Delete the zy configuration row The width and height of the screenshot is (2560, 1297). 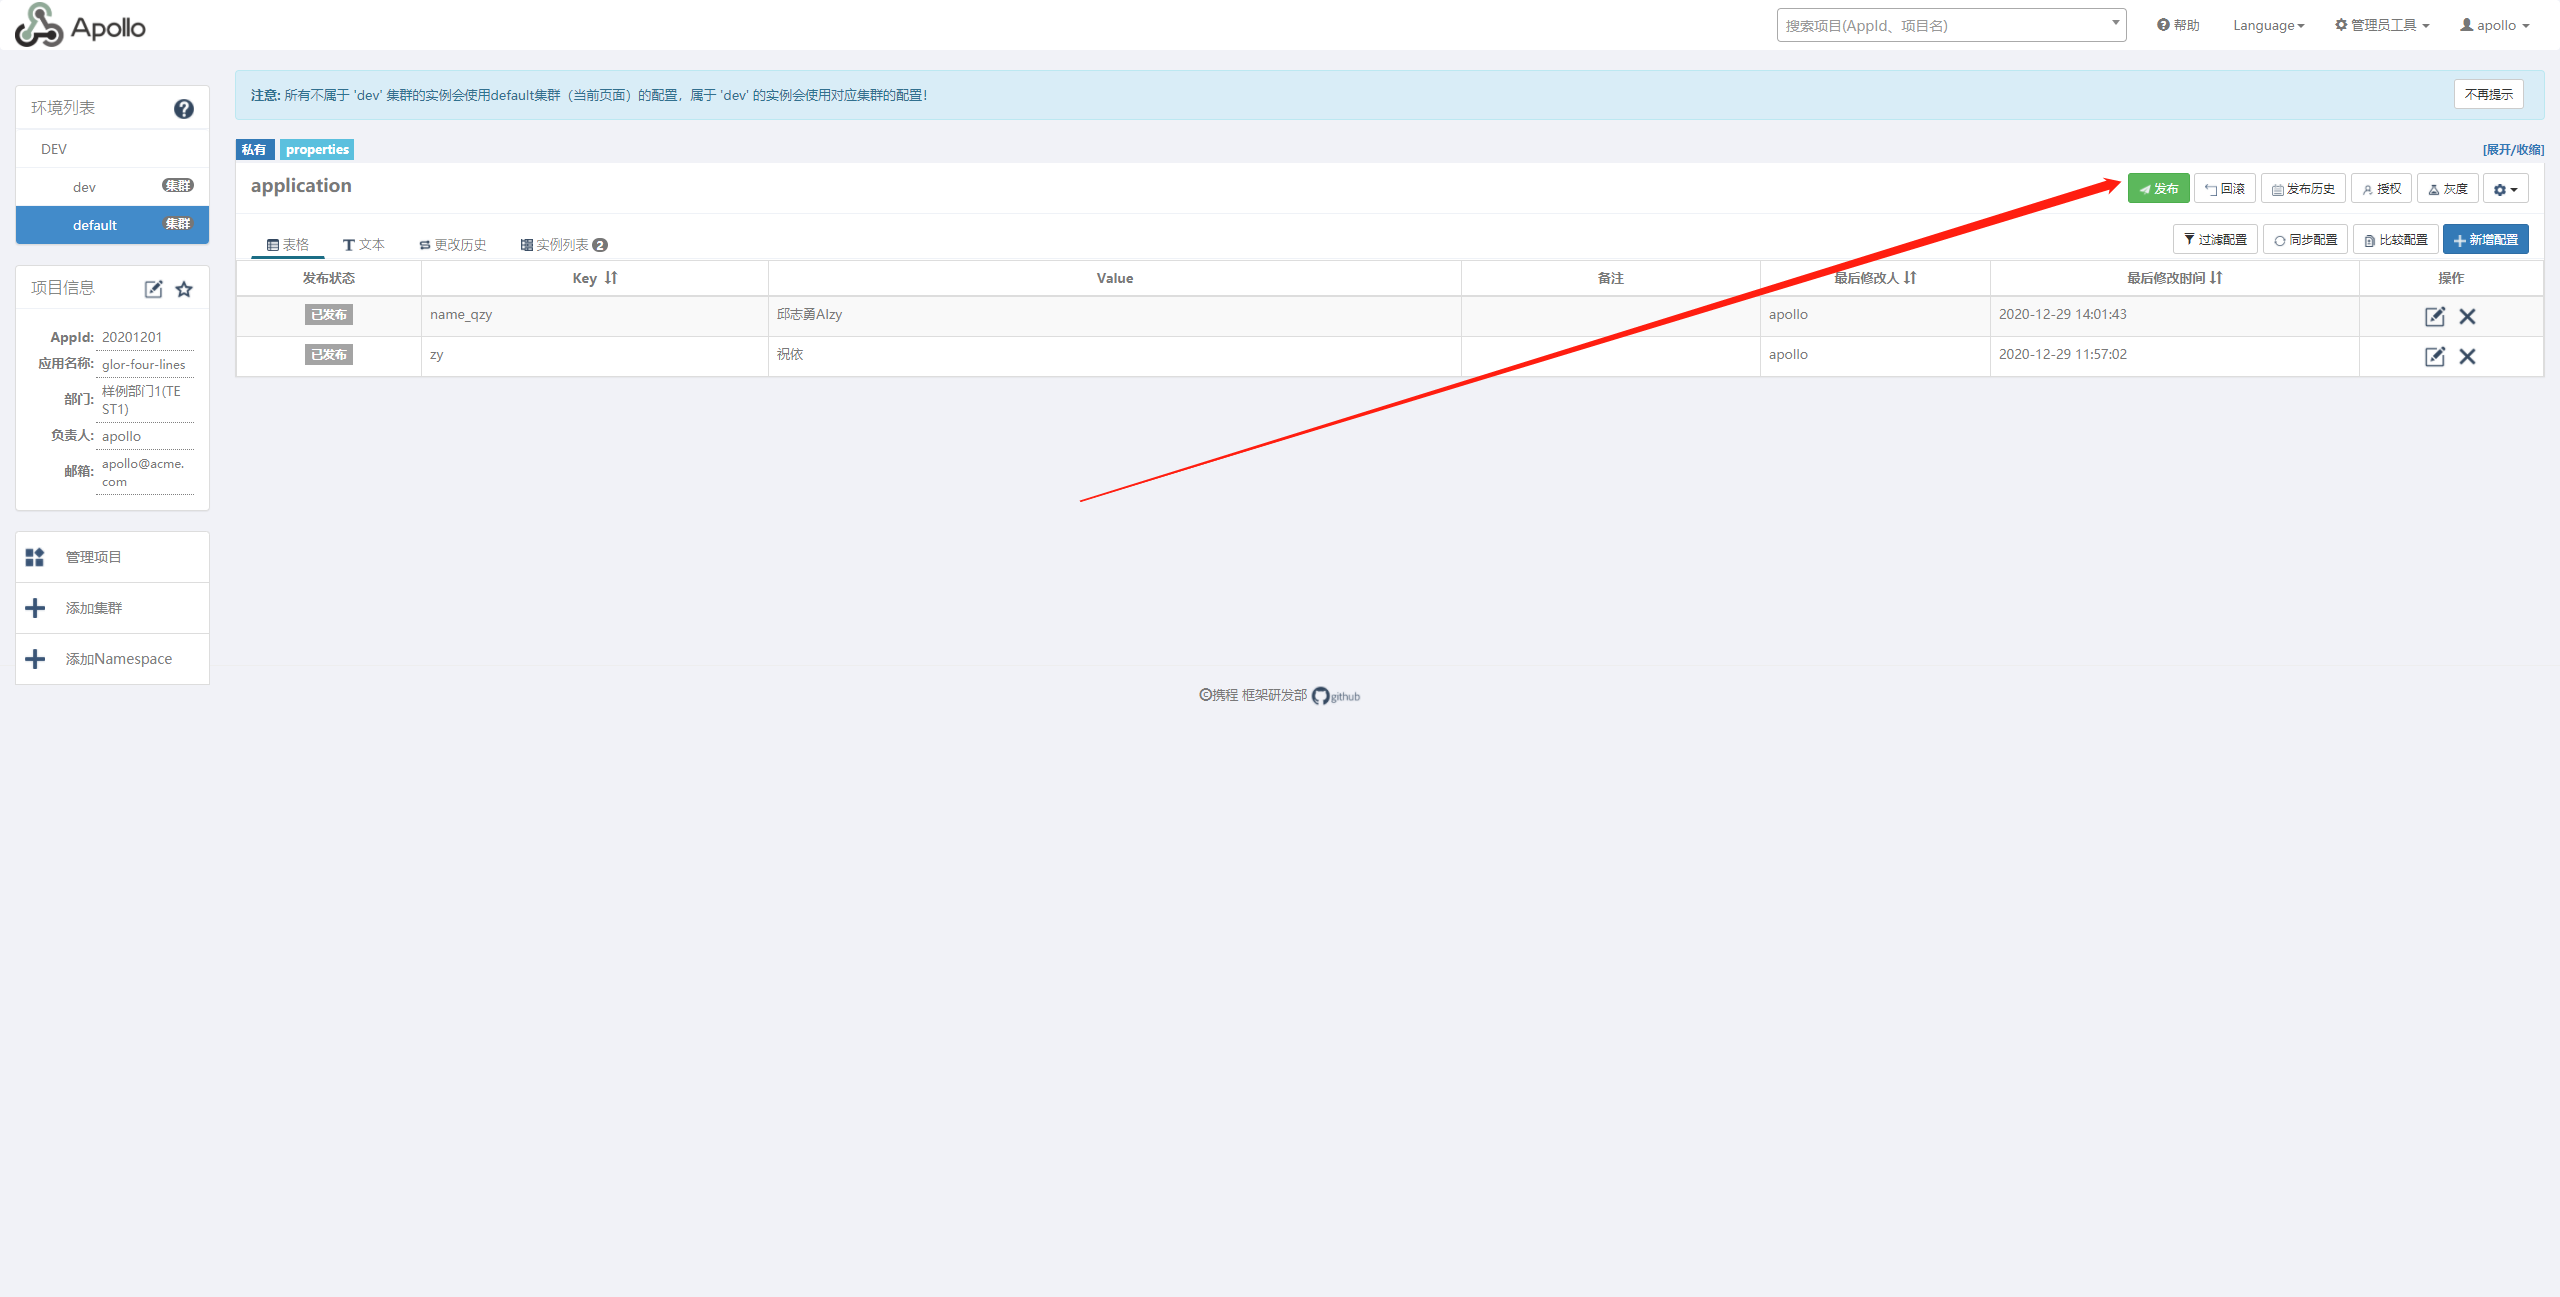pos(2467,356)
